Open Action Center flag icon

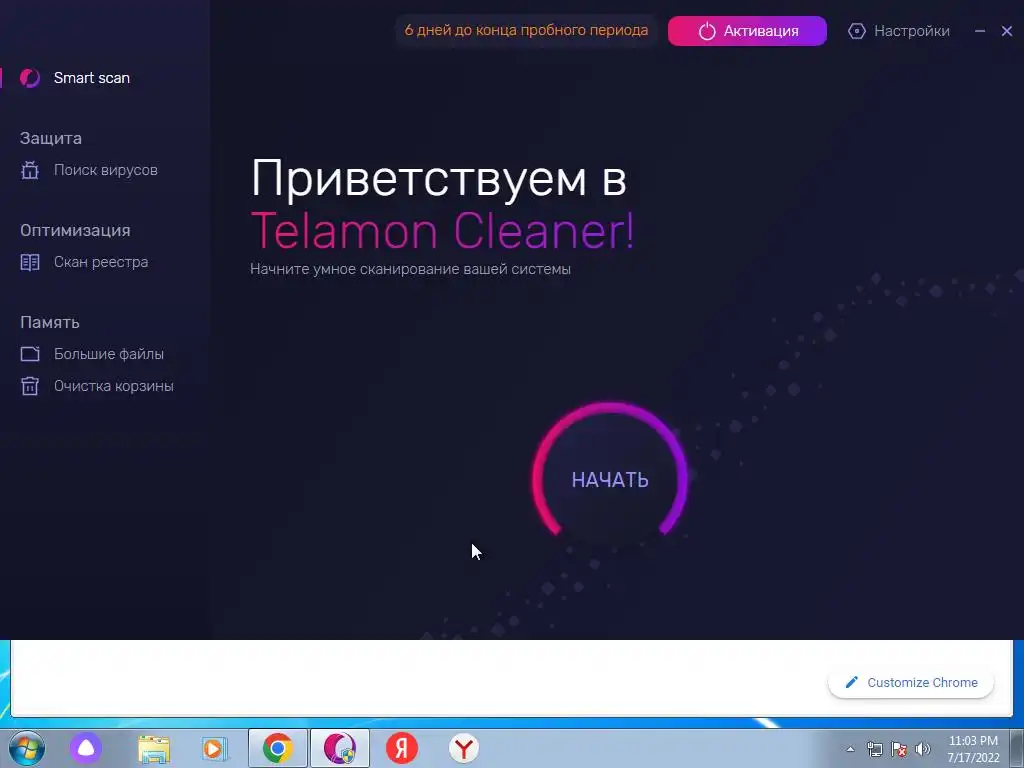click(x=899, y=749)
